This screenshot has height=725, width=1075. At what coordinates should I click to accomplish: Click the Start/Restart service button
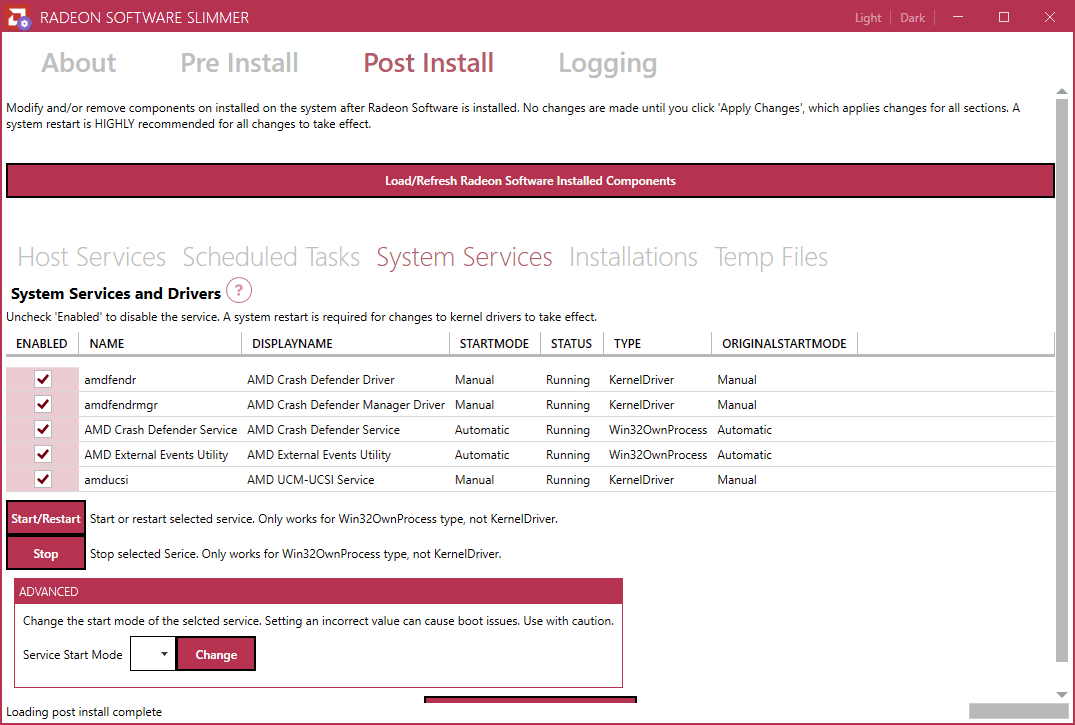pos(46,519)
